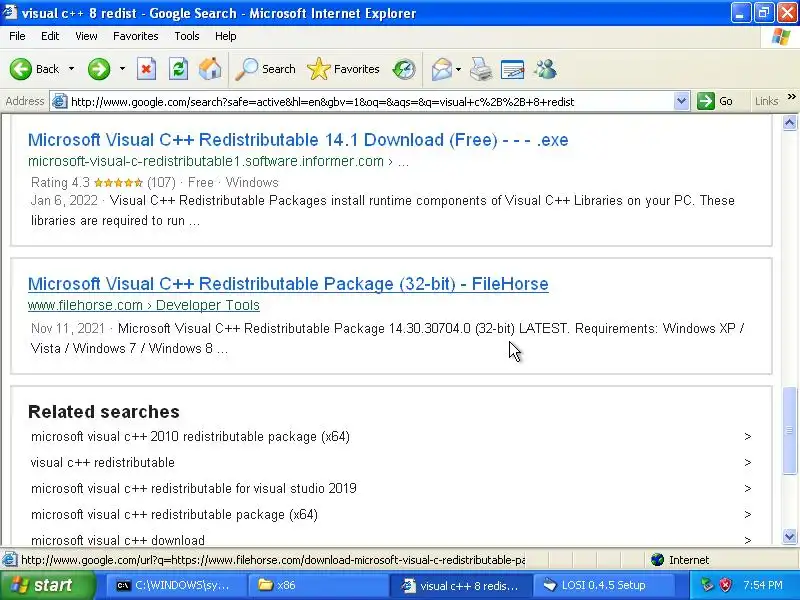Click the green tray icon beside the shield
Viewport: 800px width, 600px height.
707,585
